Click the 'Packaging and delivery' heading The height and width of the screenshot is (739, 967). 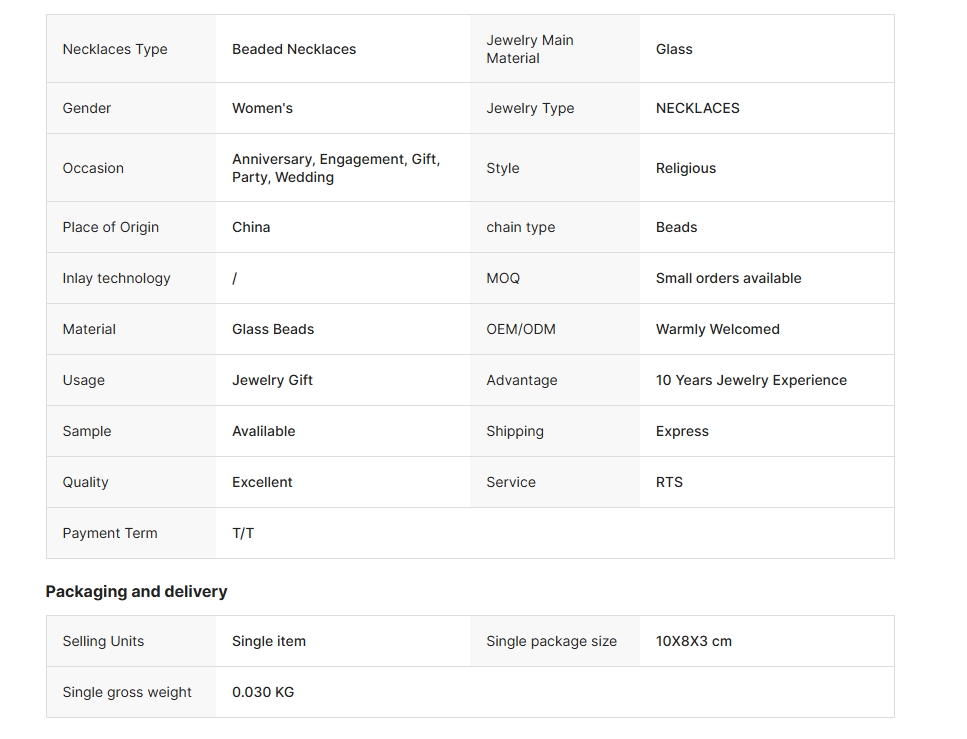click(136, 591)
